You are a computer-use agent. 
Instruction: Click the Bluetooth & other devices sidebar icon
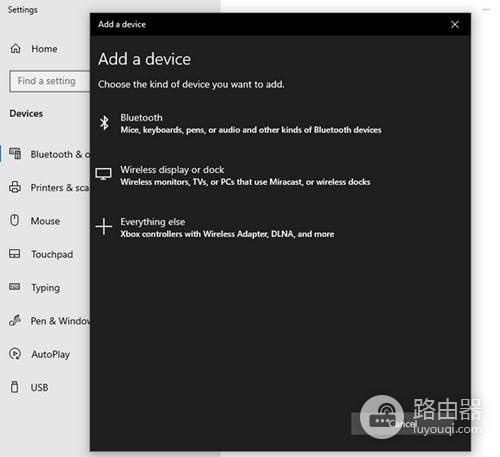15,154
